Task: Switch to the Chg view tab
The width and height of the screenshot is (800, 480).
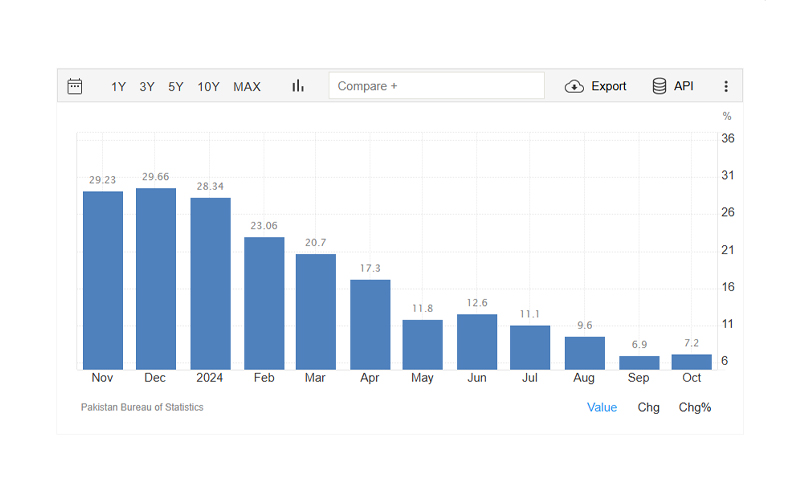Action: coord(648,407)
